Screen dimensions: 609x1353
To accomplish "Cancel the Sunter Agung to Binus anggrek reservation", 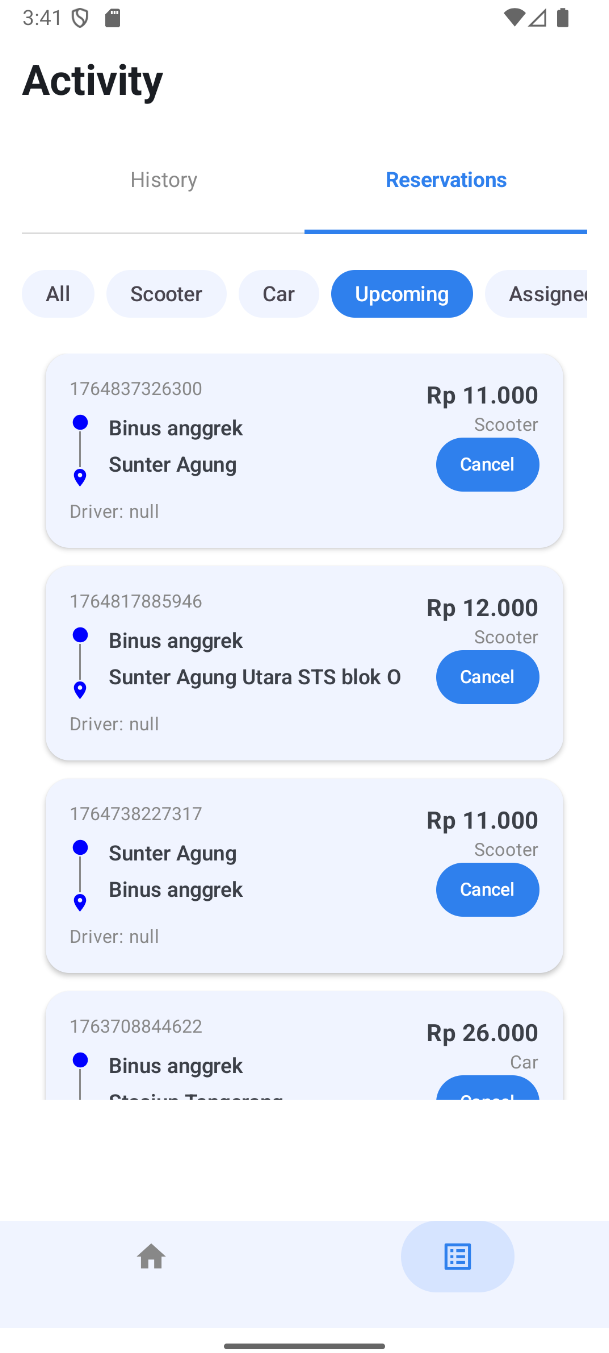I will [487, 889].
